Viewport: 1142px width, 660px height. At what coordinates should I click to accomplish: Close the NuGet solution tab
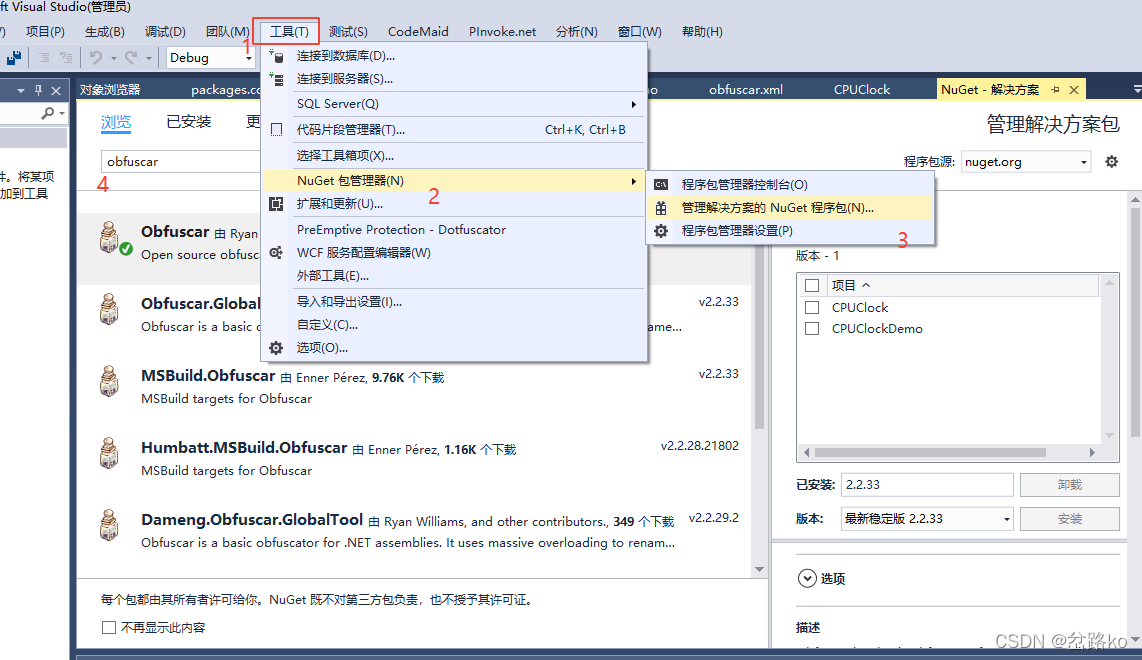point(1074,90)
